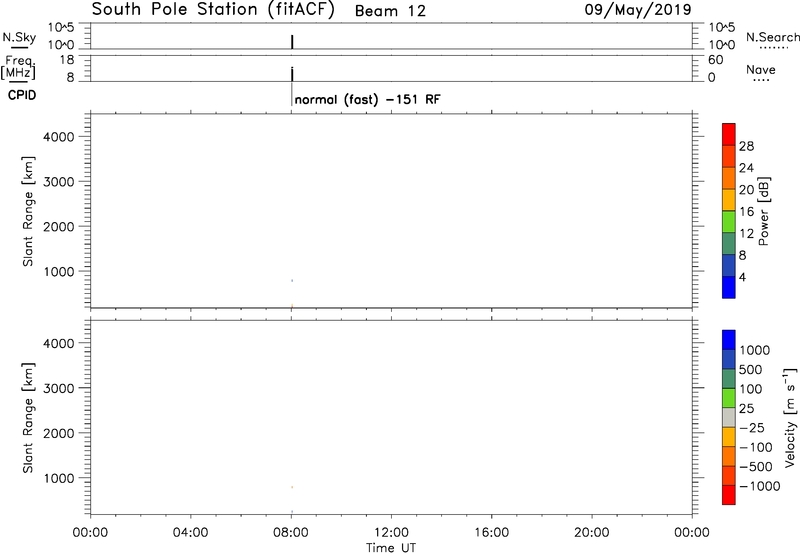Click the red bottom Velocity colorbar segment
This screenshot has height=554, width=800.
click(x=729, y=495)
